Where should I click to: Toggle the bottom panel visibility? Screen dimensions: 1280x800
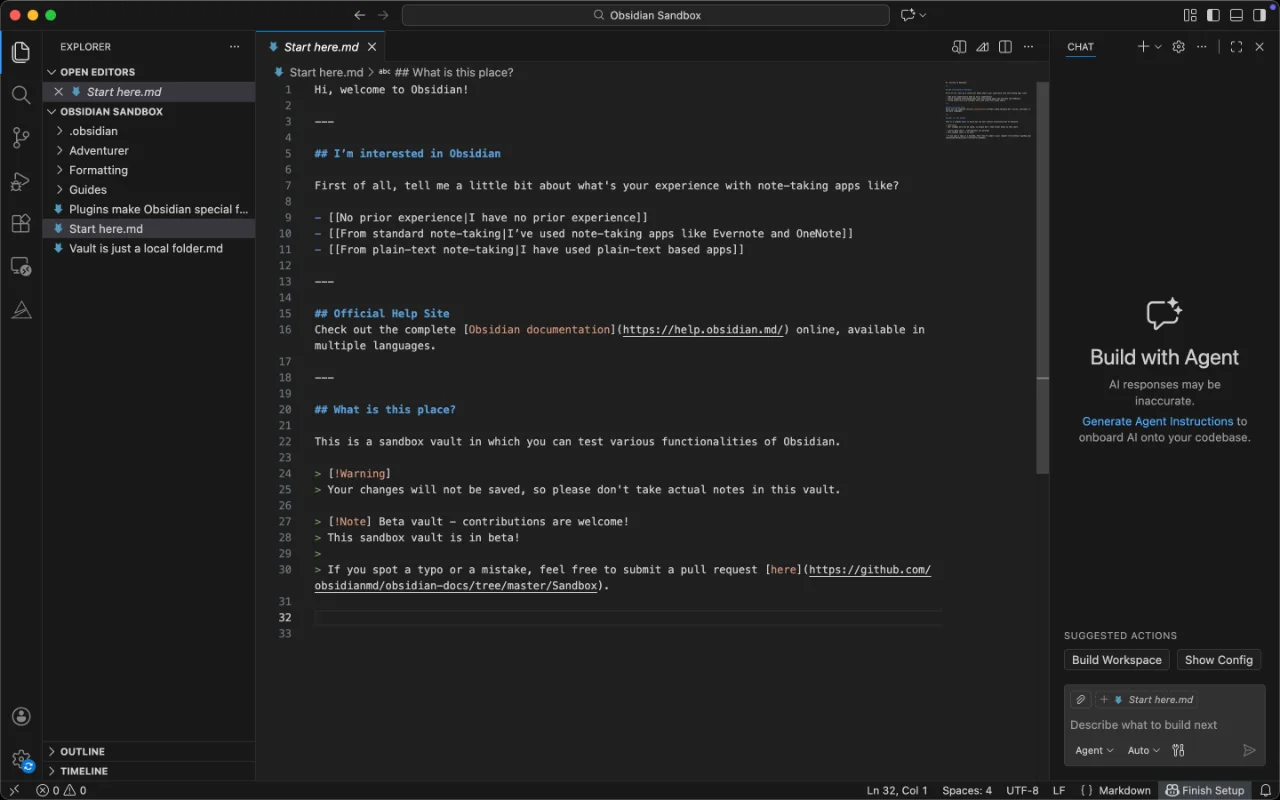click(x=1236, y=15)
